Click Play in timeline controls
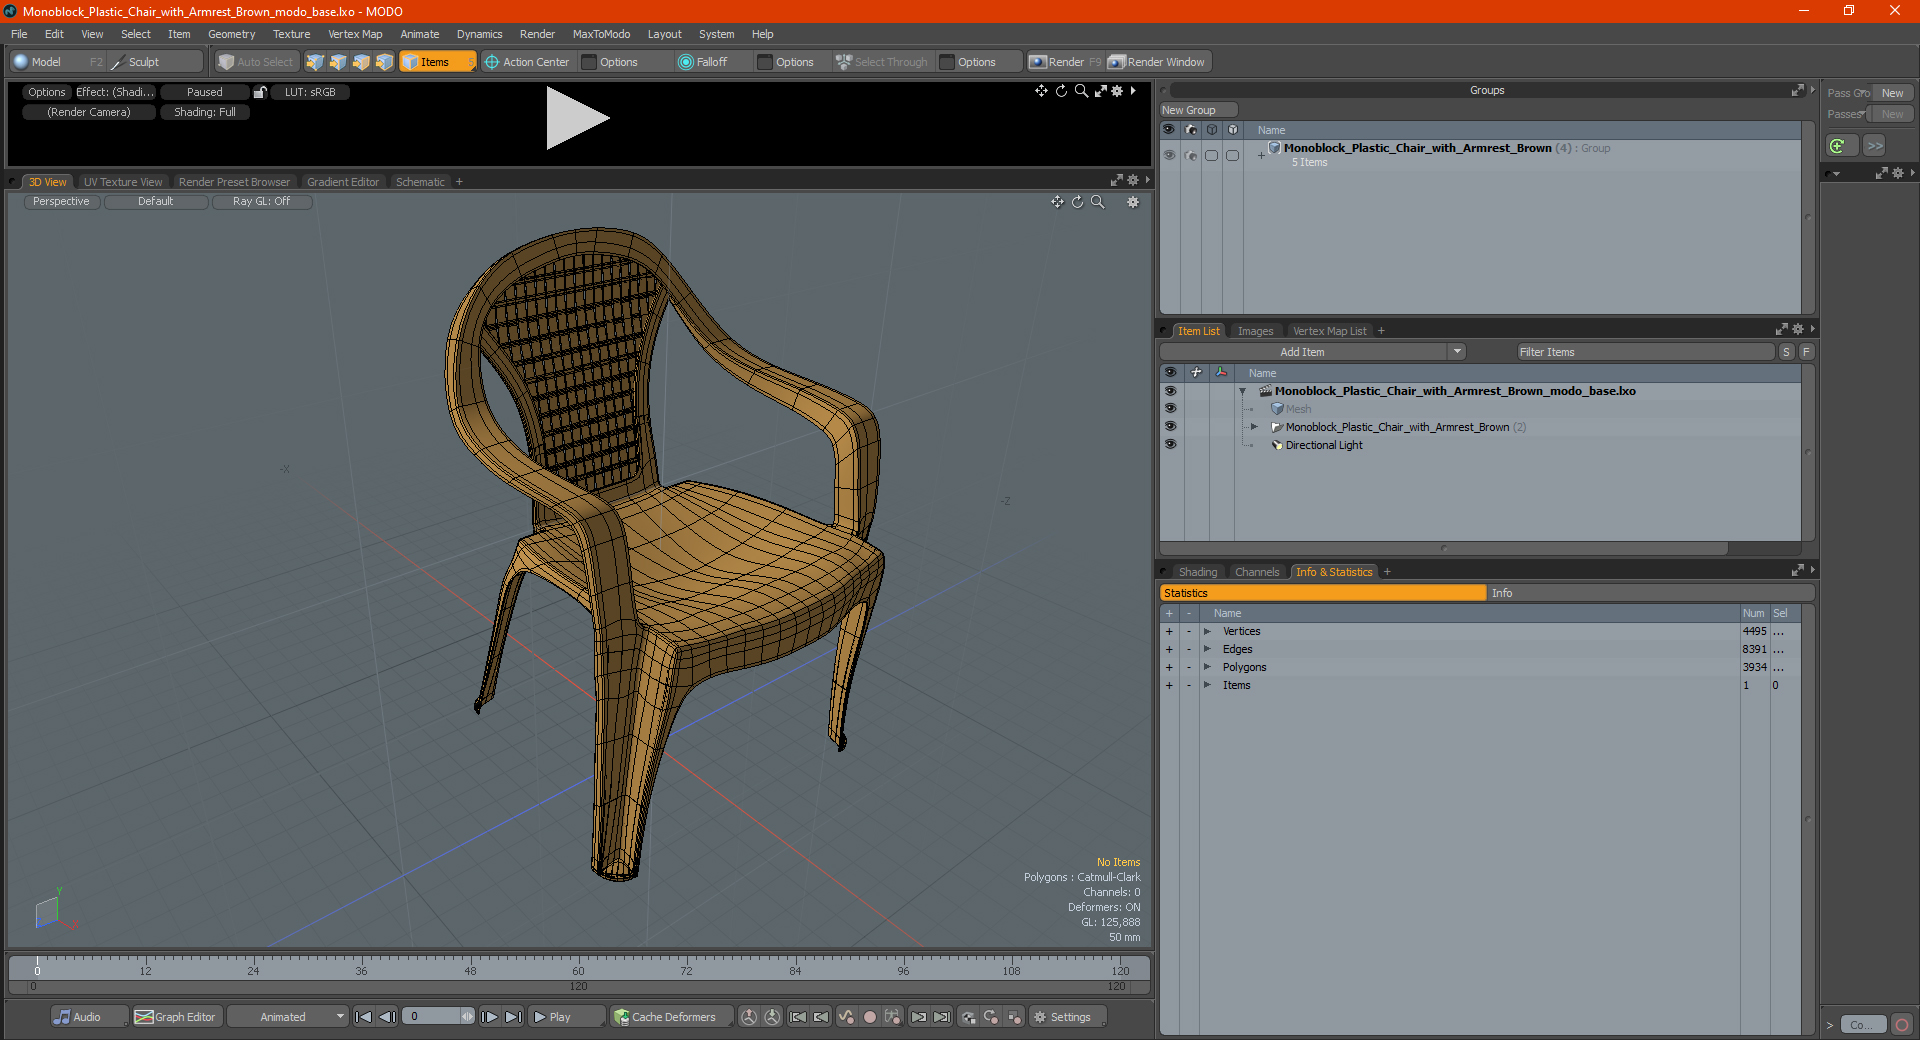1920x1040 pixels. [x=566, y=1017]
